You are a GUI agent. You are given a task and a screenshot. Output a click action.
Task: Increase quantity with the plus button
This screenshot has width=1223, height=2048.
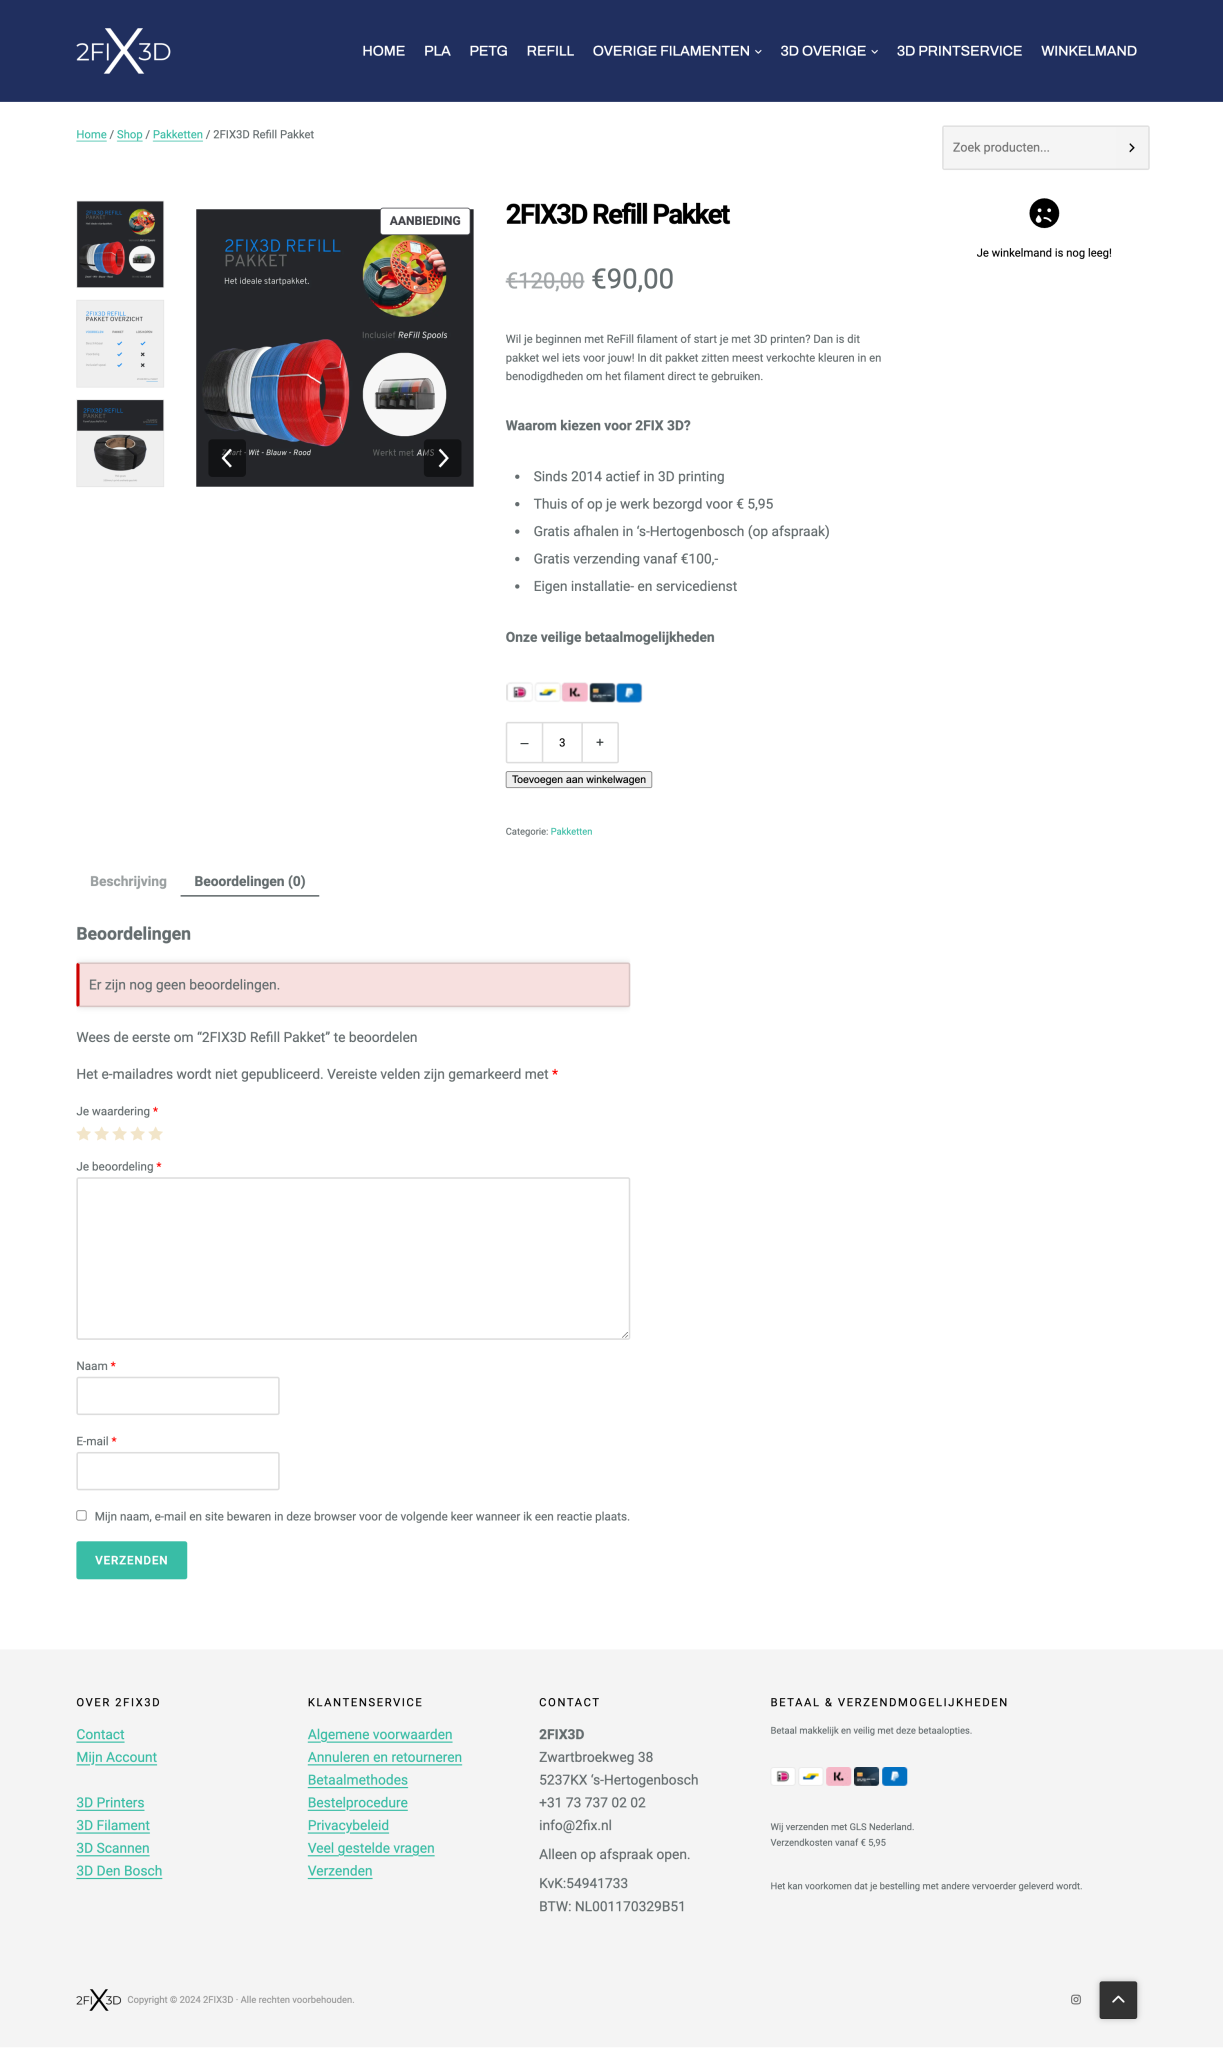tap(600, 743)
